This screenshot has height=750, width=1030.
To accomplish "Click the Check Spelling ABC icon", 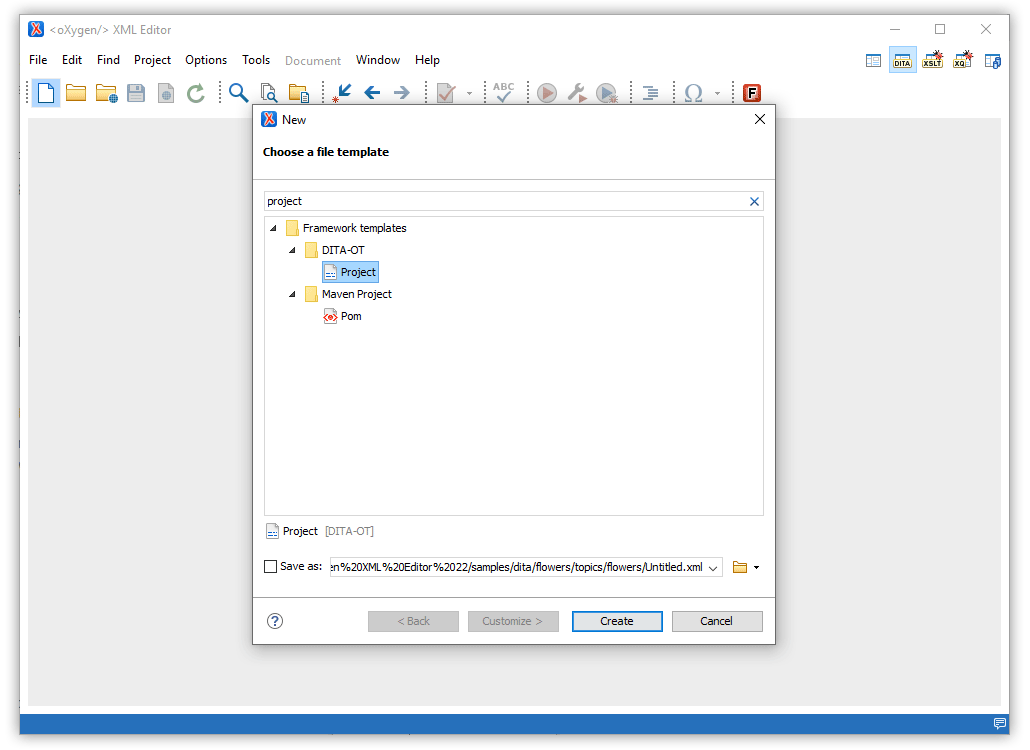I will [504, 93].
